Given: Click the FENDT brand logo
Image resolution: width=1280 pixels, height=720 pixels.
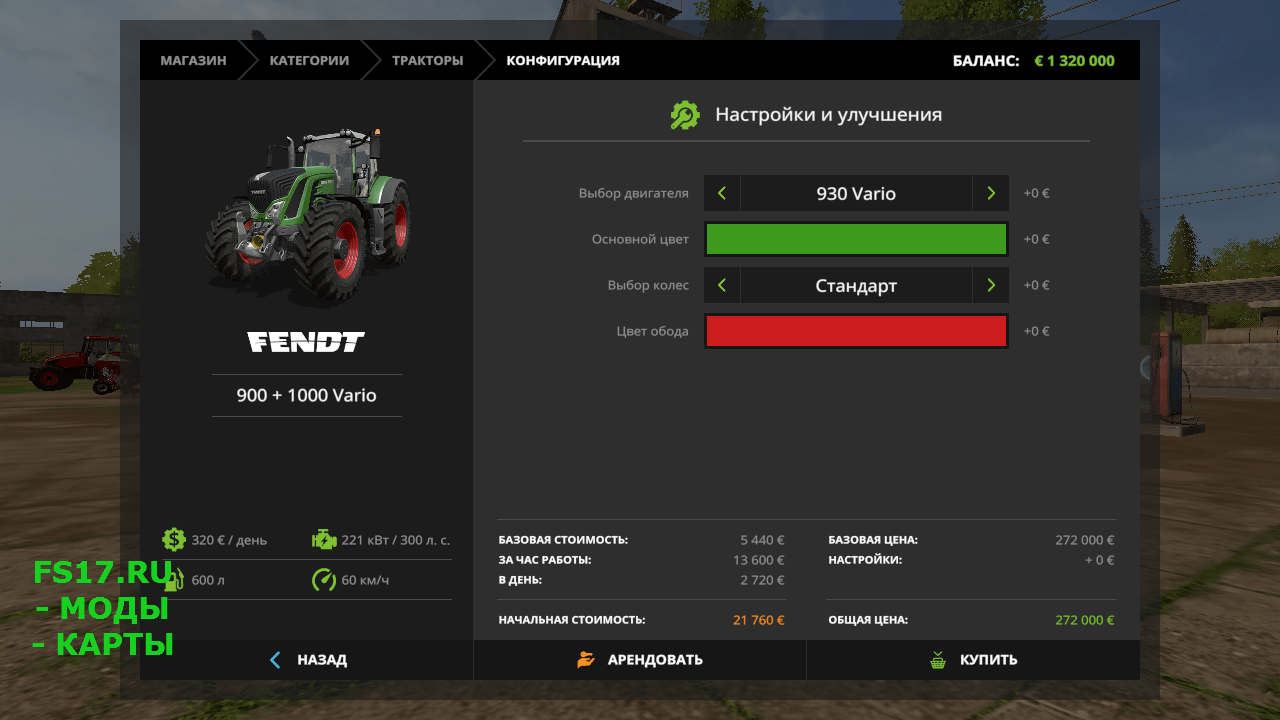Looking at the screenshot, I should 306,342.
